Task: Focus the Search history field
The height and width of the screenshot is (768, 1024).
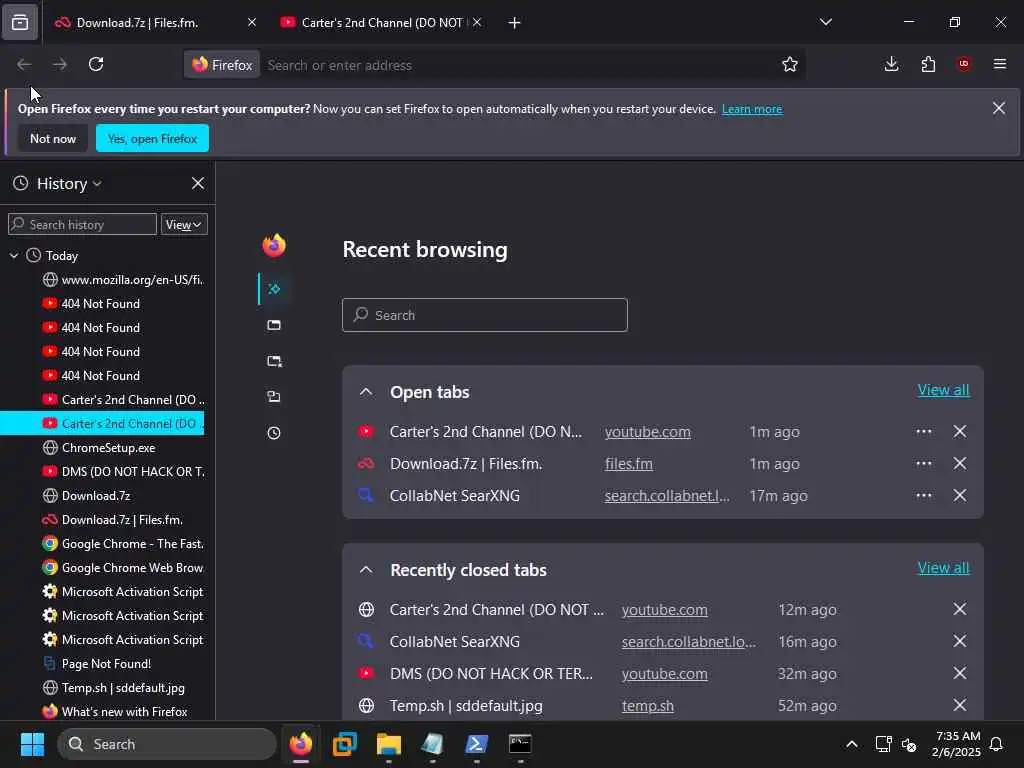Action: 82,225
